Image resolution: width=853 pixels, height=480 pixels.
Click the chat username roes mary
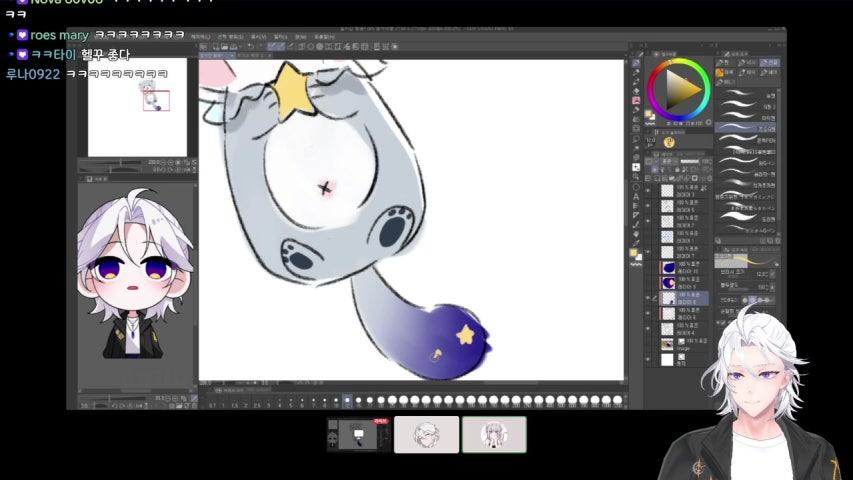59,35
